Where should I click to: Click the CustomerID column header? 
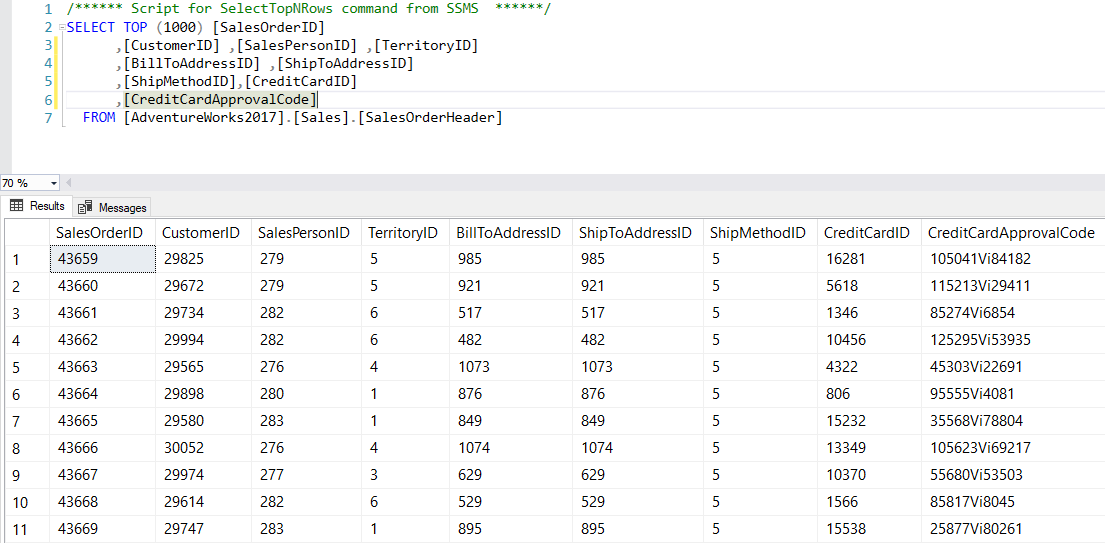[x=201, y=233]
